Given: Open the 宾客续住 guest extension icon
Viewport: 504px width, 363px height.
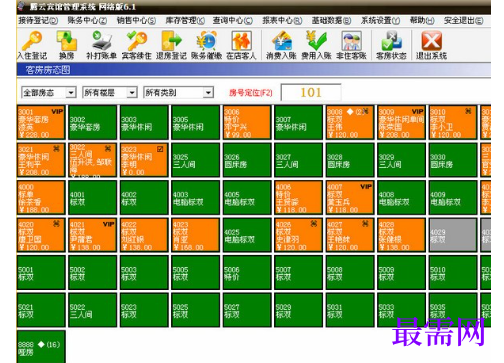Looking at the screenshot, I should 136,45.
